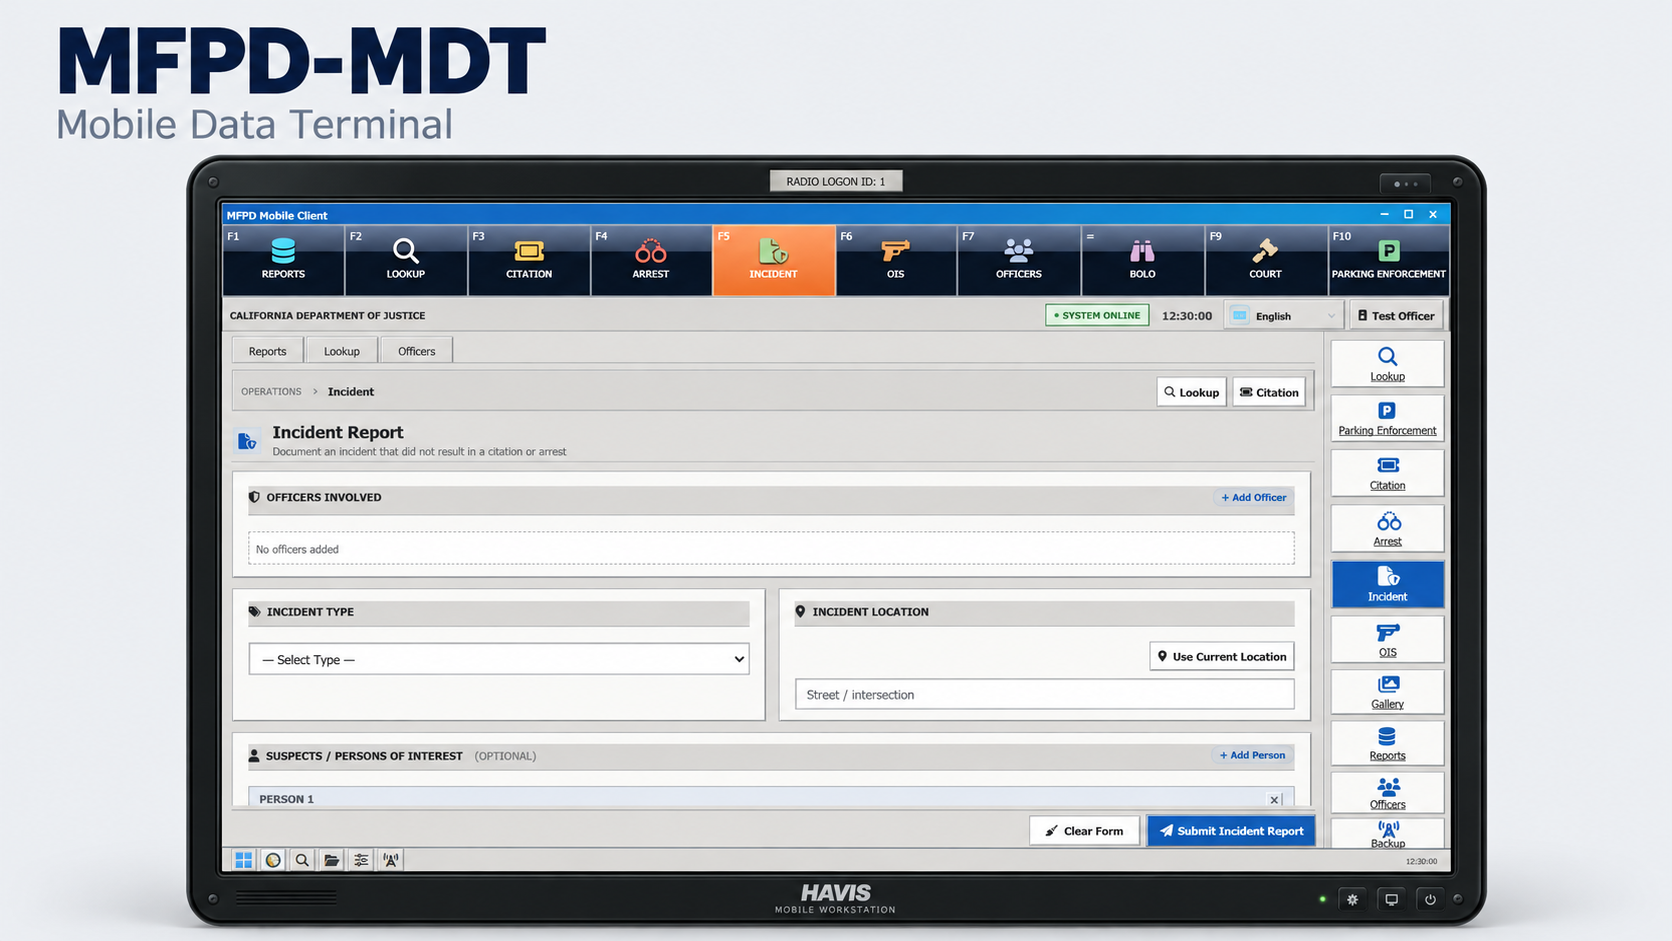Viewport: 1672px width, 941px height.
Task: Open the BOLO binoculars toolbar item
Action: click(1142, 260)
